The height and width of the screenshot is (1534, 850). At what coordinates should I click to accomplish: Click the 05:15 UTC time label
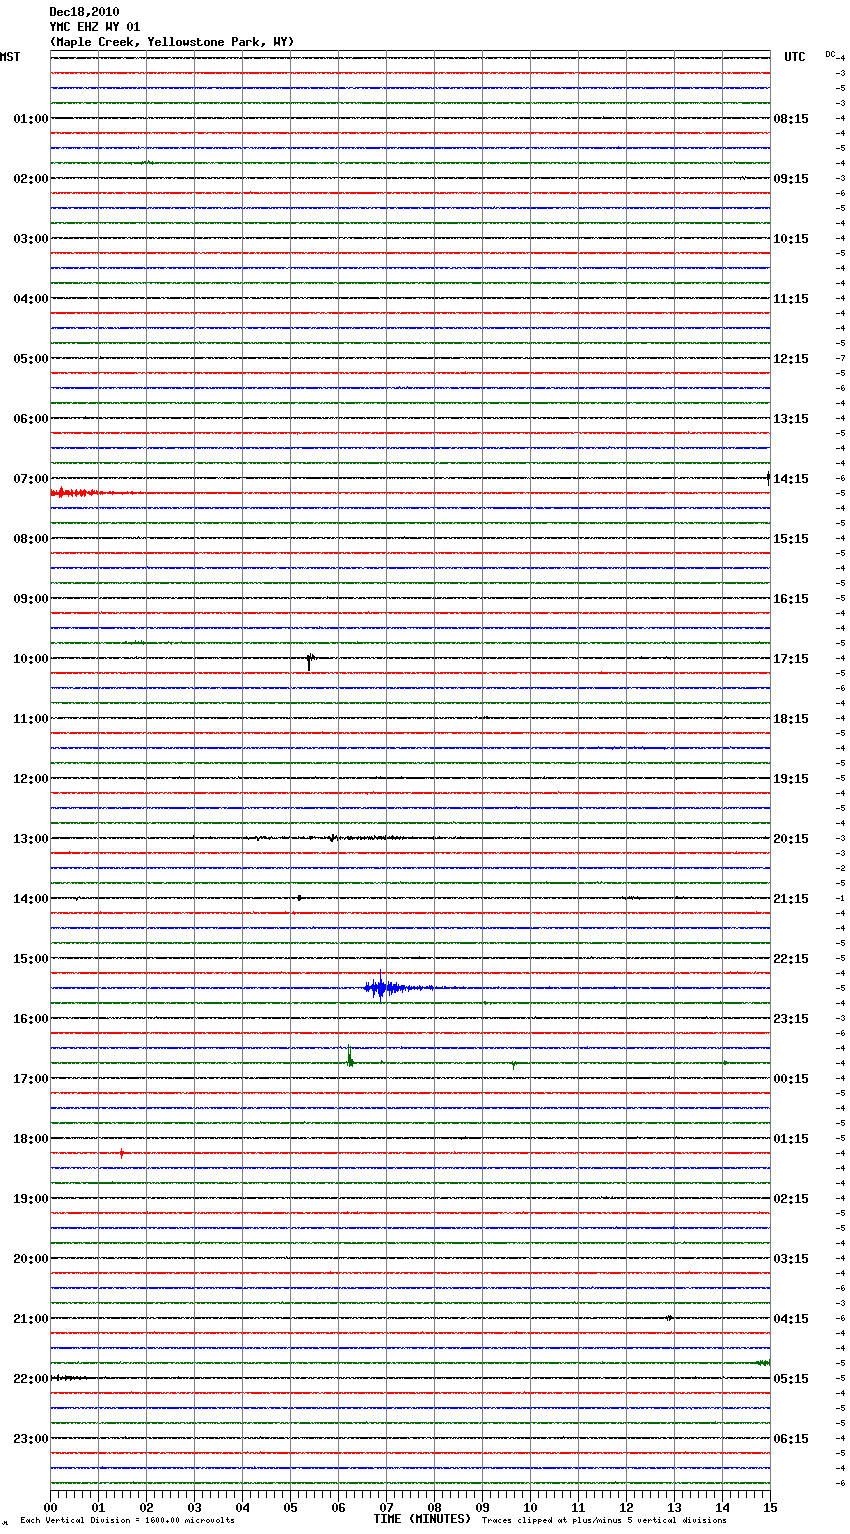tap(791, 1379)
